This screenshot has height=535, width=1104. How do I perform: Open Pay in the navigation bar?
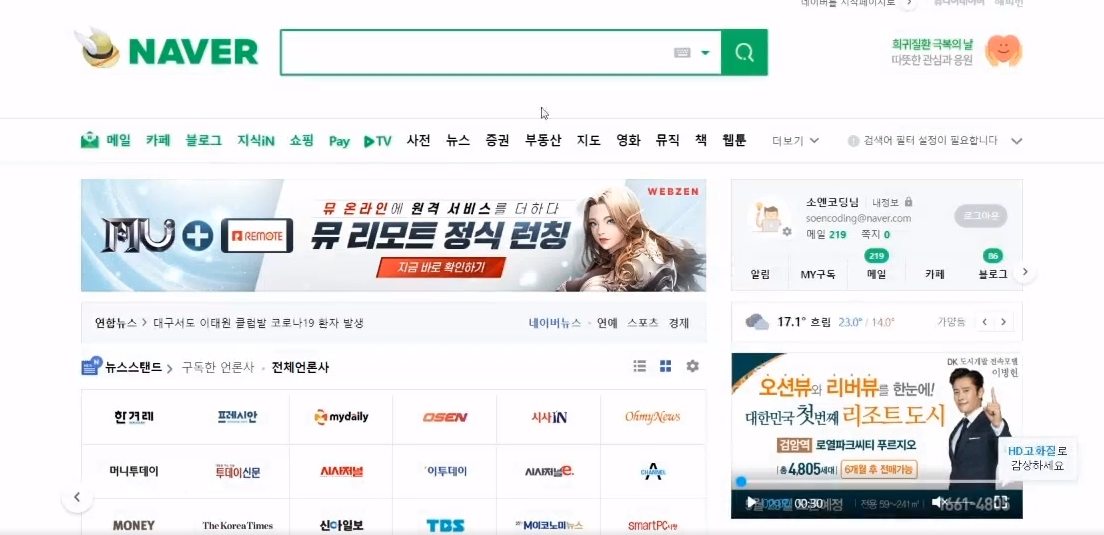[x=339, y=141]
